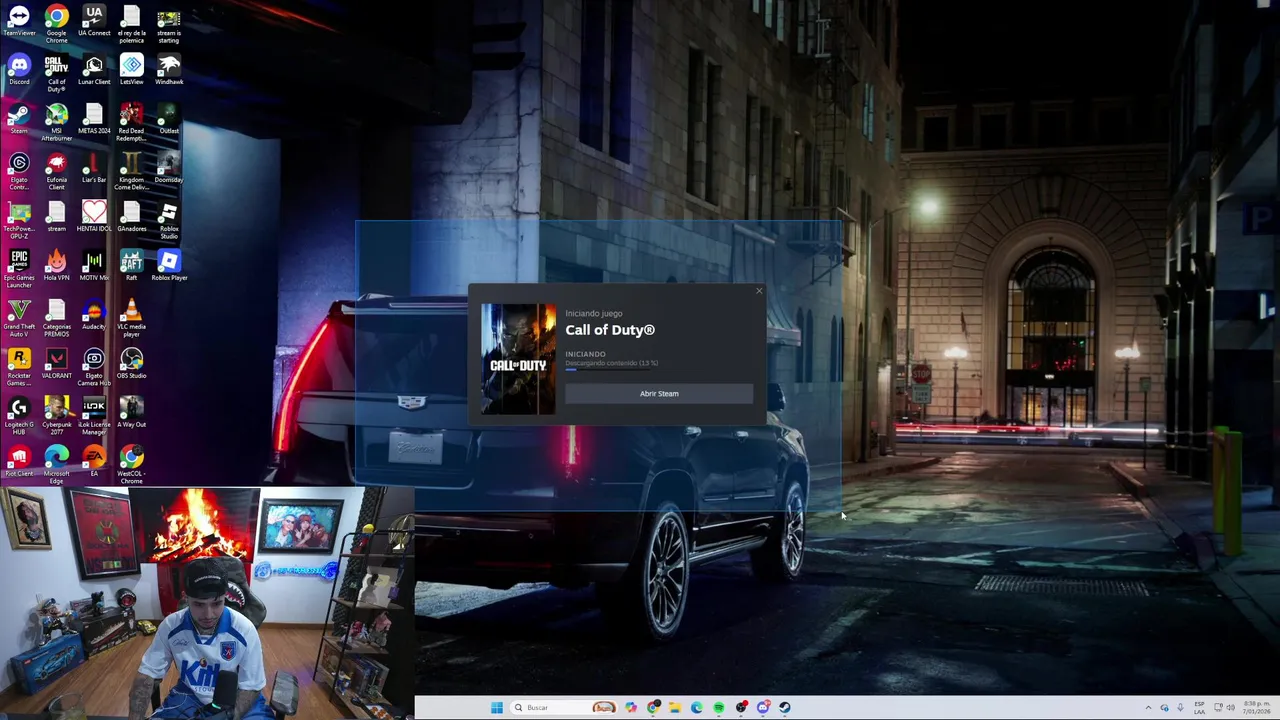The width and height of the screenshot is (1280, 720).
Task: Select the Audacity desktop icon
Action: click(x=94, y=316)
